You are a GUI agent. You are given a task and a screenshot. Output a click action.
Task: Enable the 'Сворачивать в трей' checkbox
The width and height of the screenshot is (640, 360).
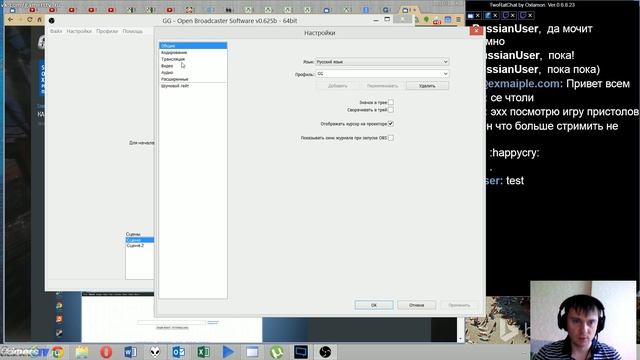point(391,110)
